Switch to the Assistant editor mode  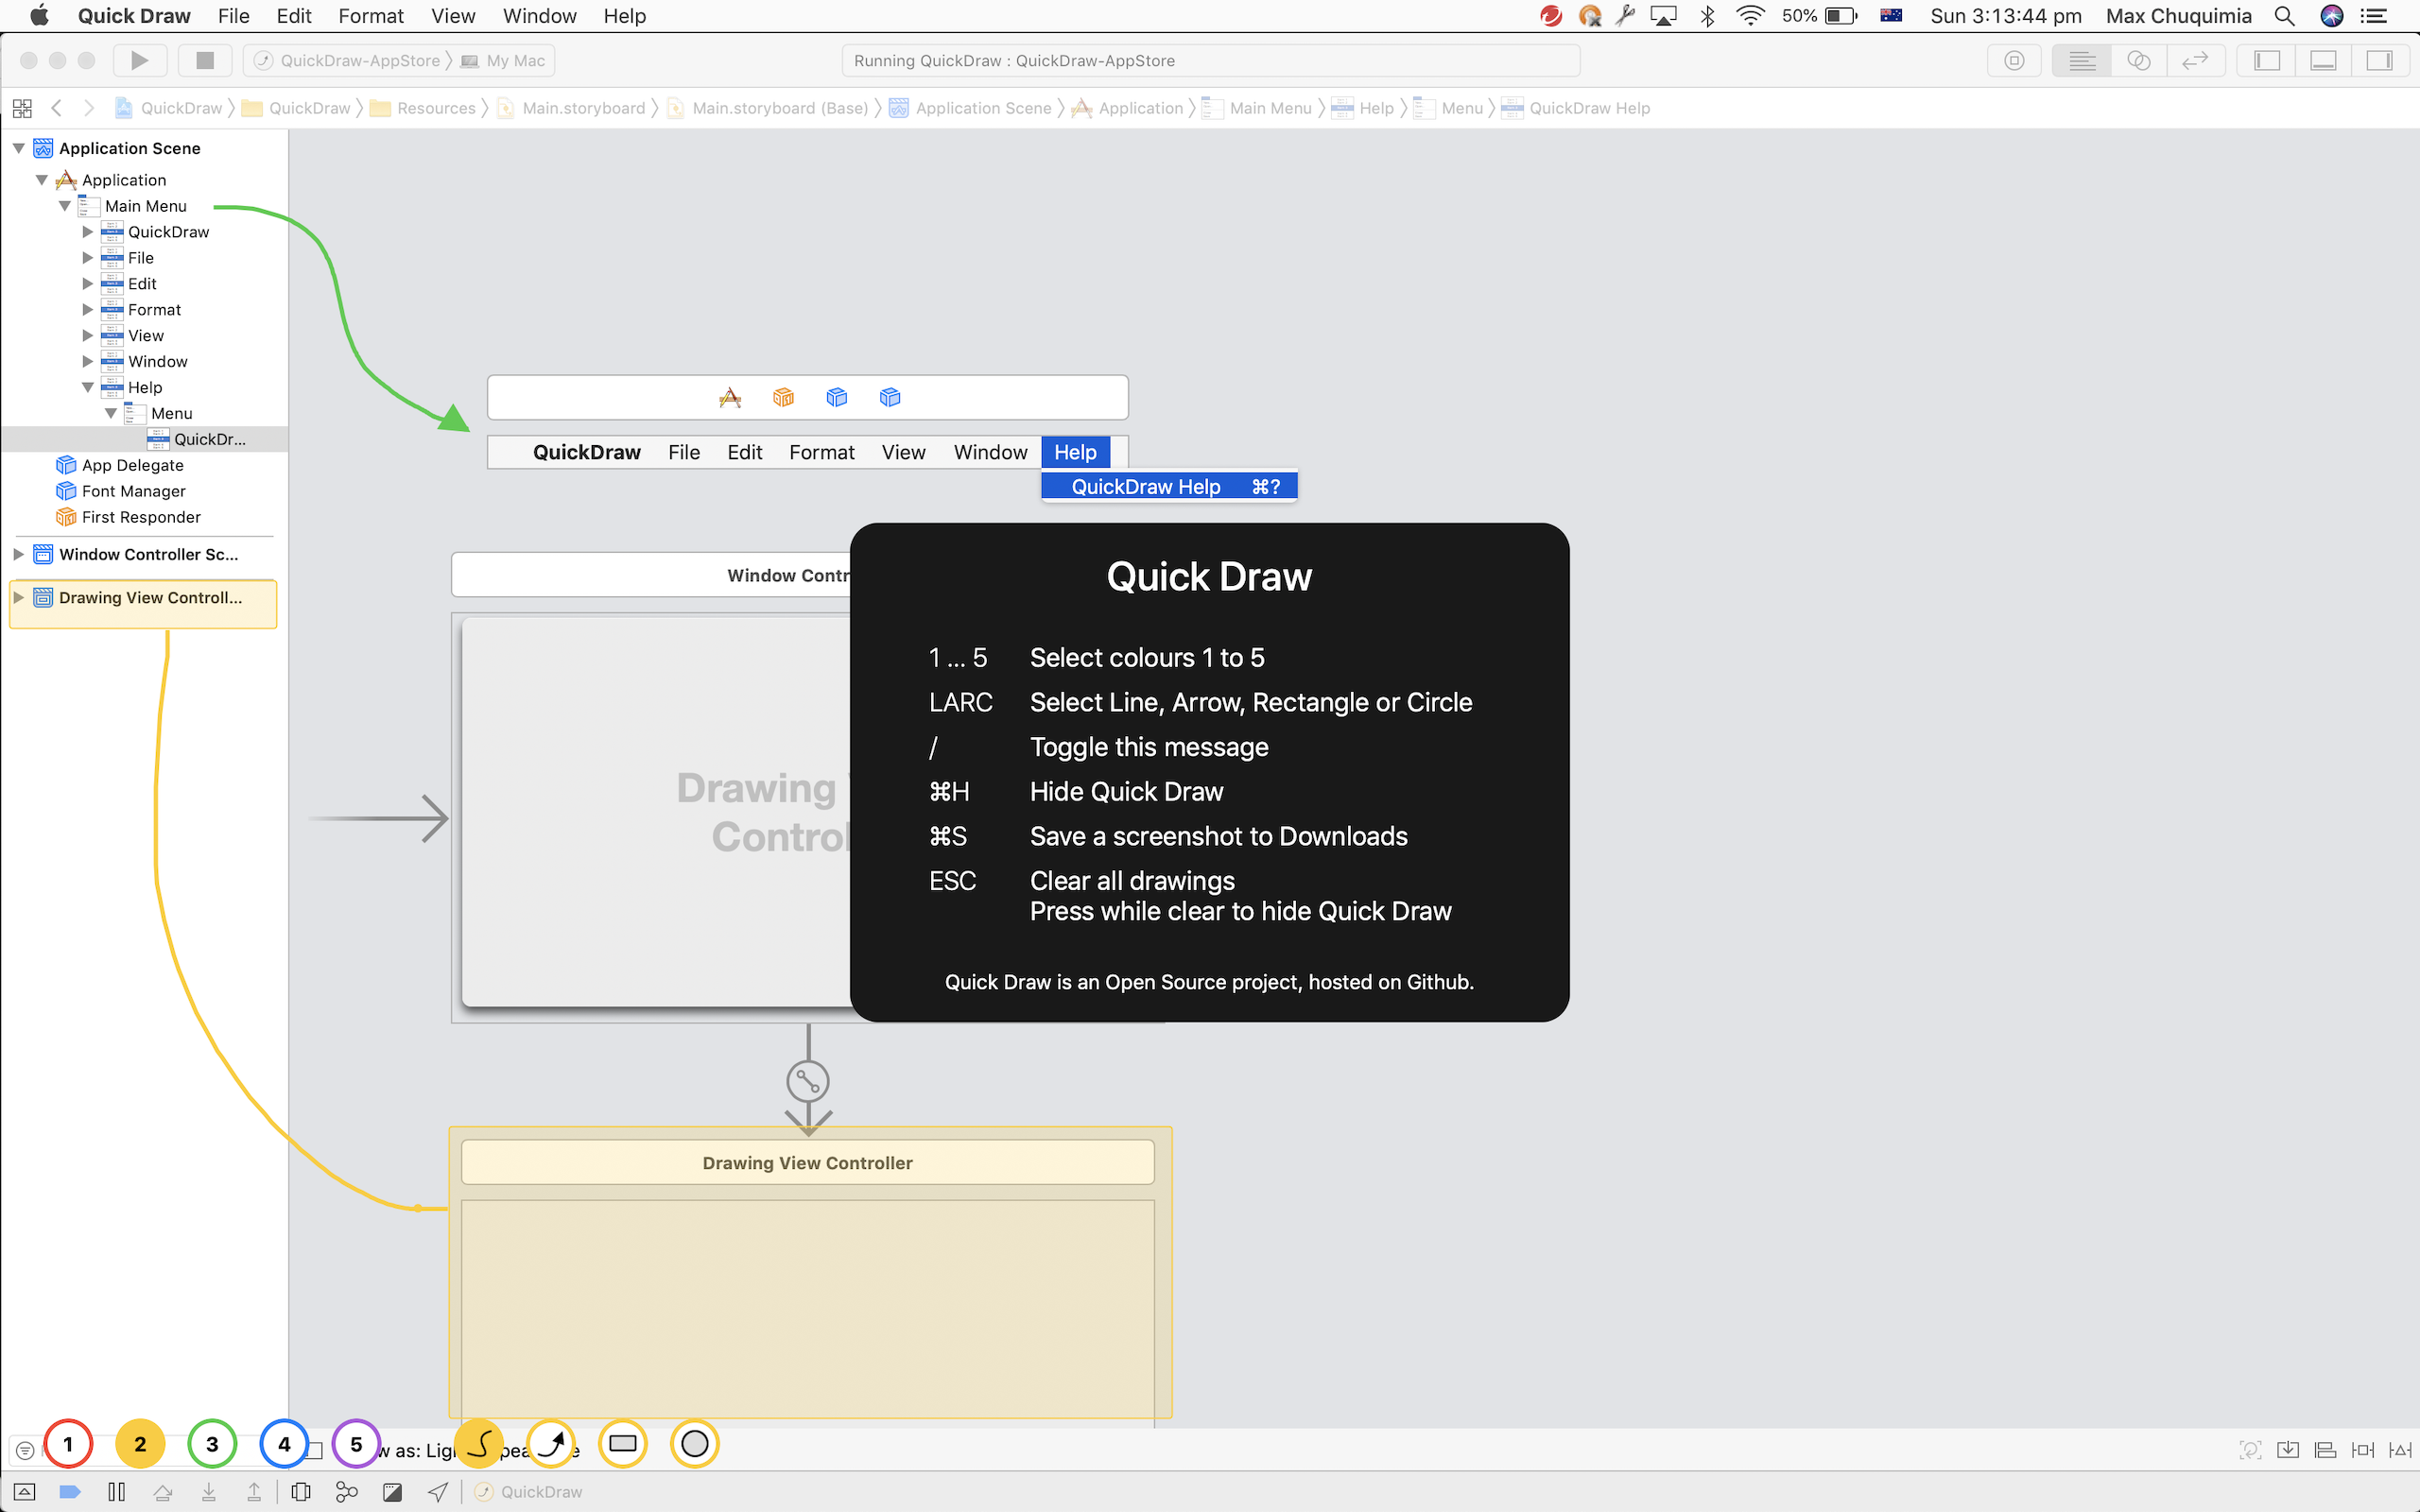pyautogui.click(x=2138, y=60)
